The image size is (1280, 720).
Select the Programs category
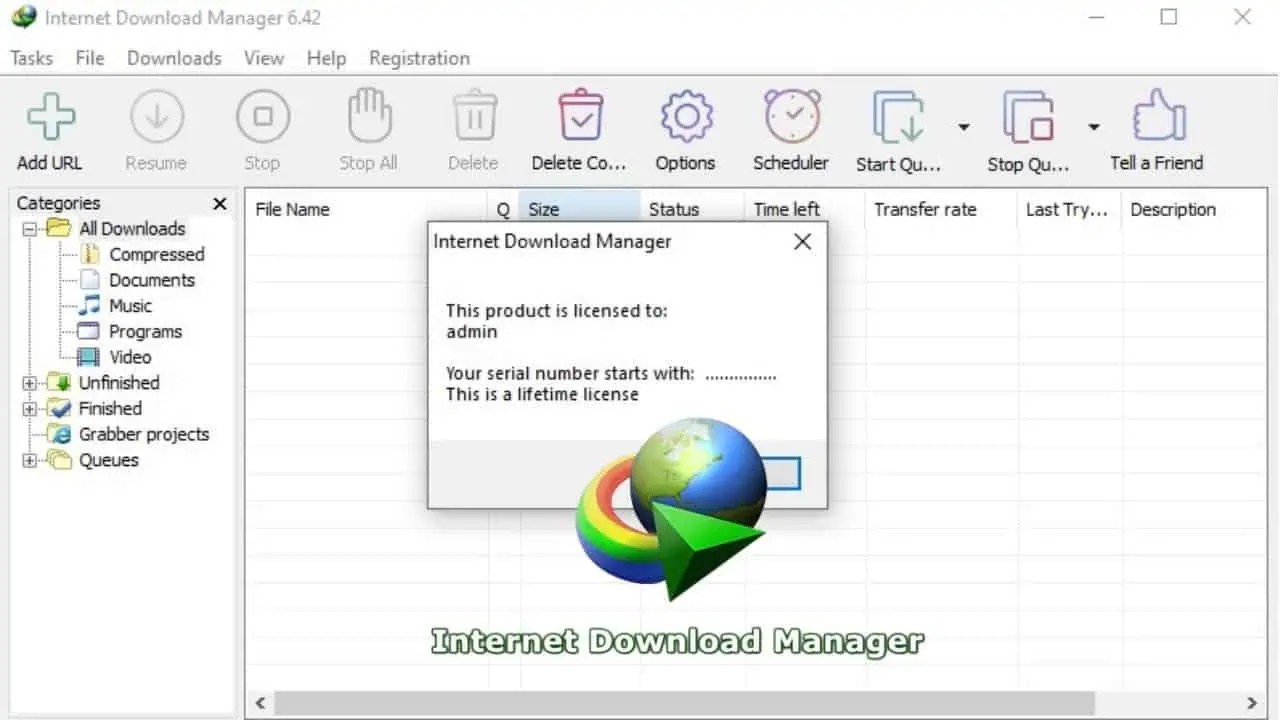tap(145, 331)
